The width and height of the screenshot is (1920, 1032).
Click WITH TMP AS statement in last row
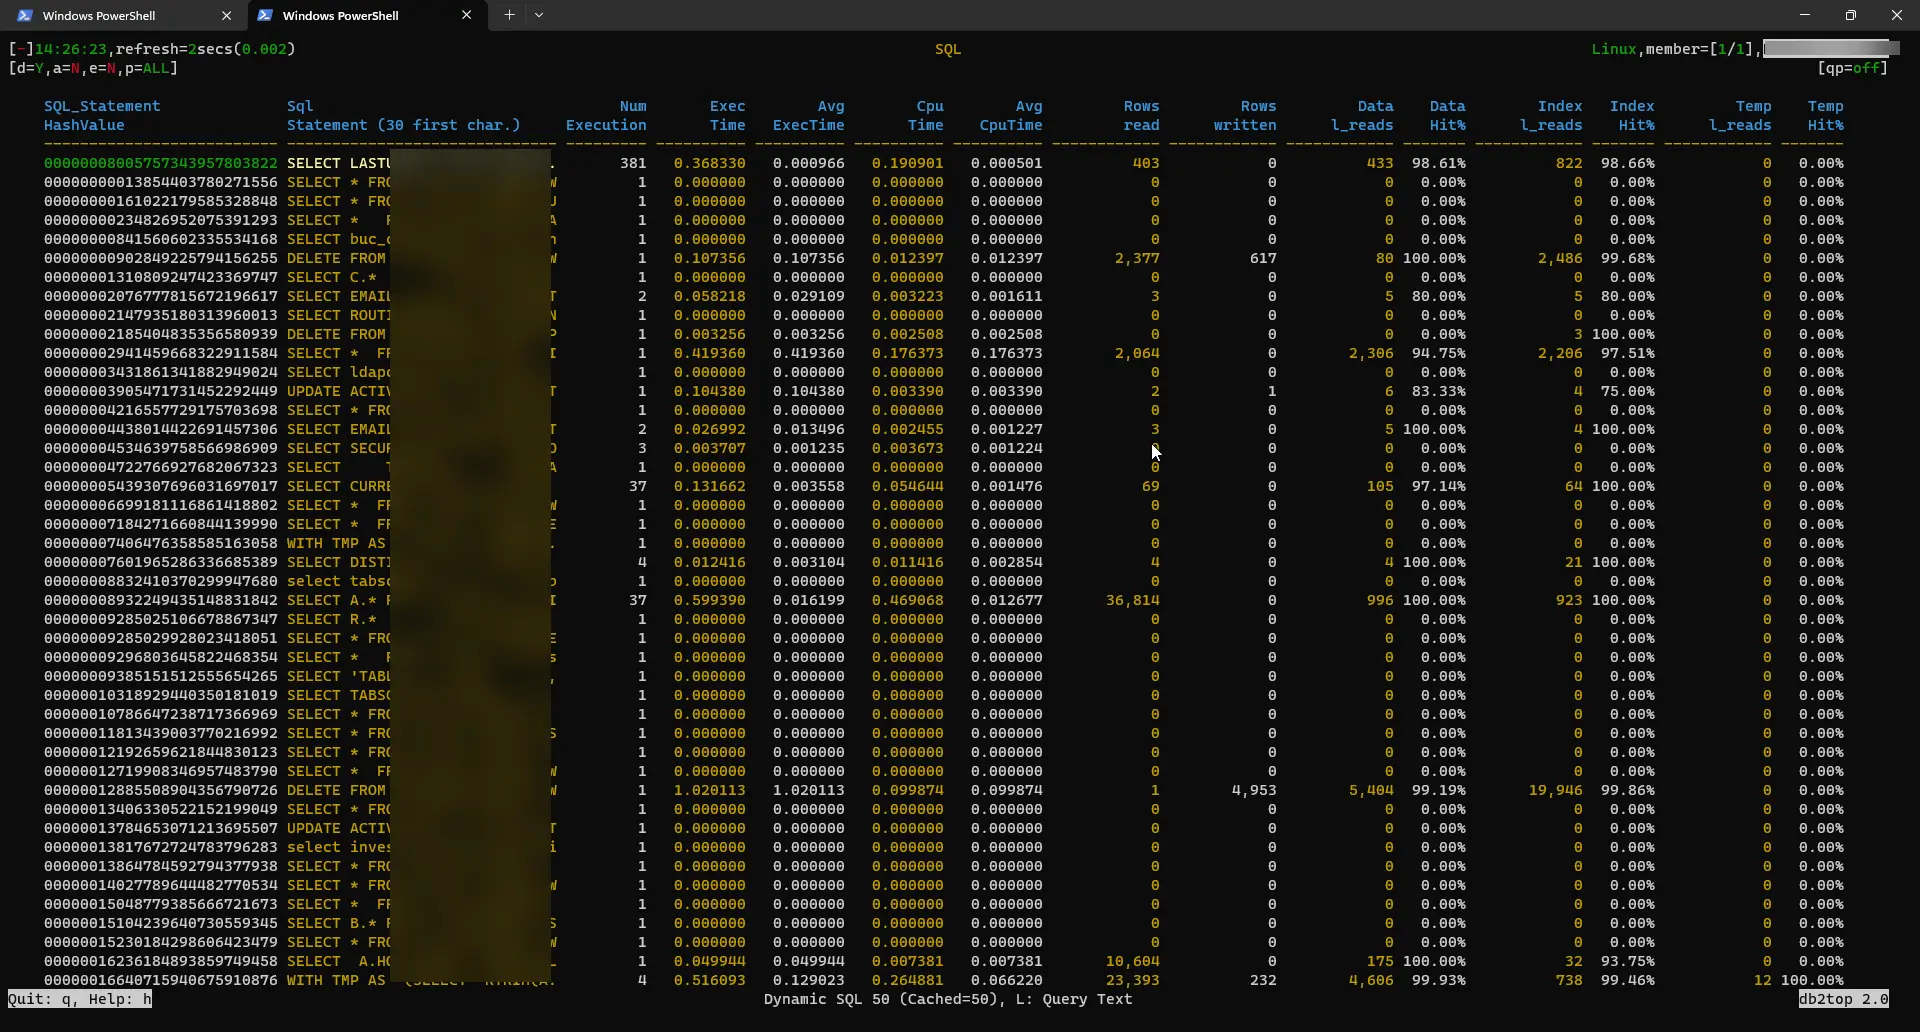pos(336,980)
